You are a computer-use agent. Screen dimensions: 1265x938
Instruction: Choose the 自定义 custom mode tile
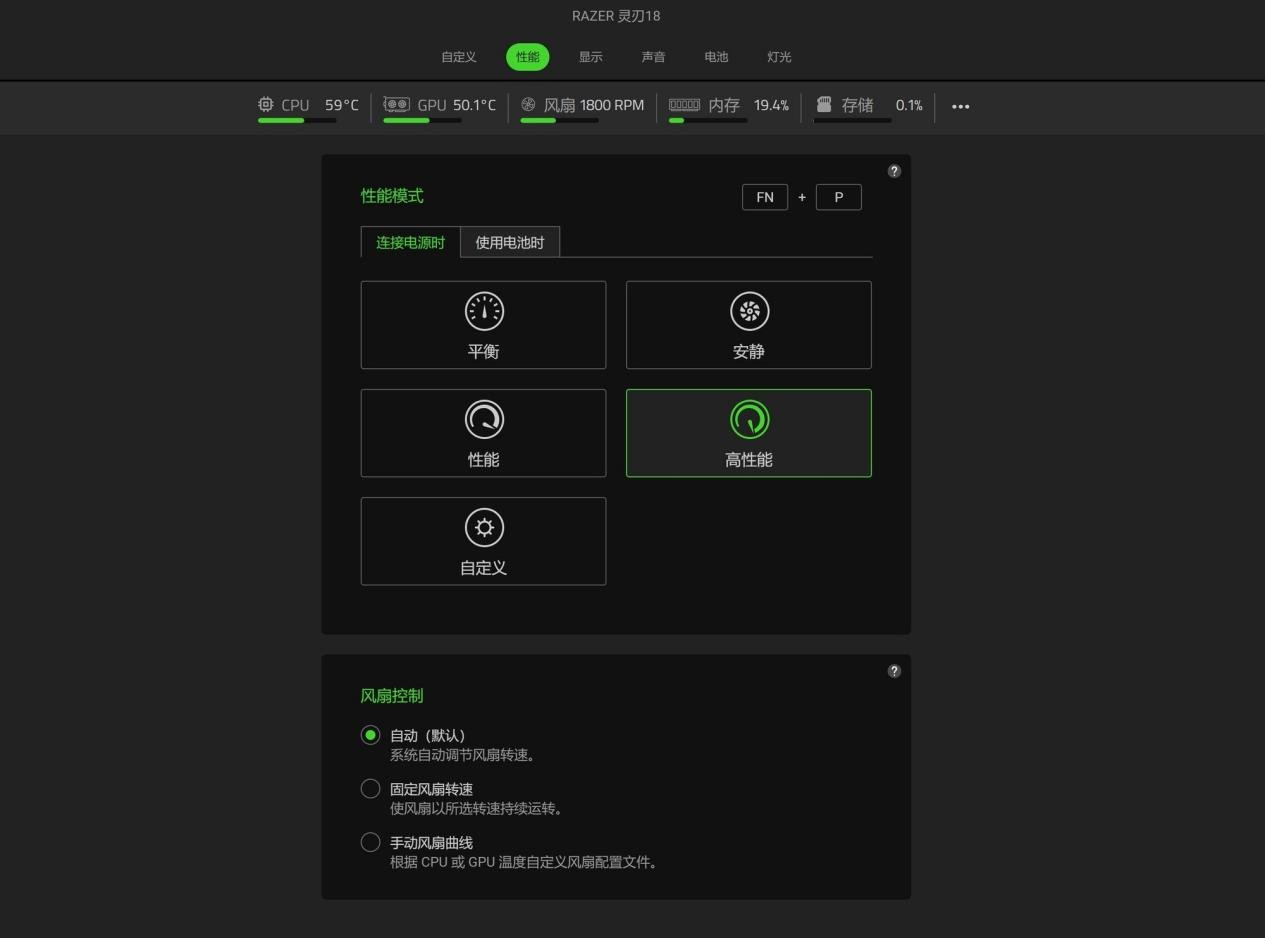click(x=483, y=541)
